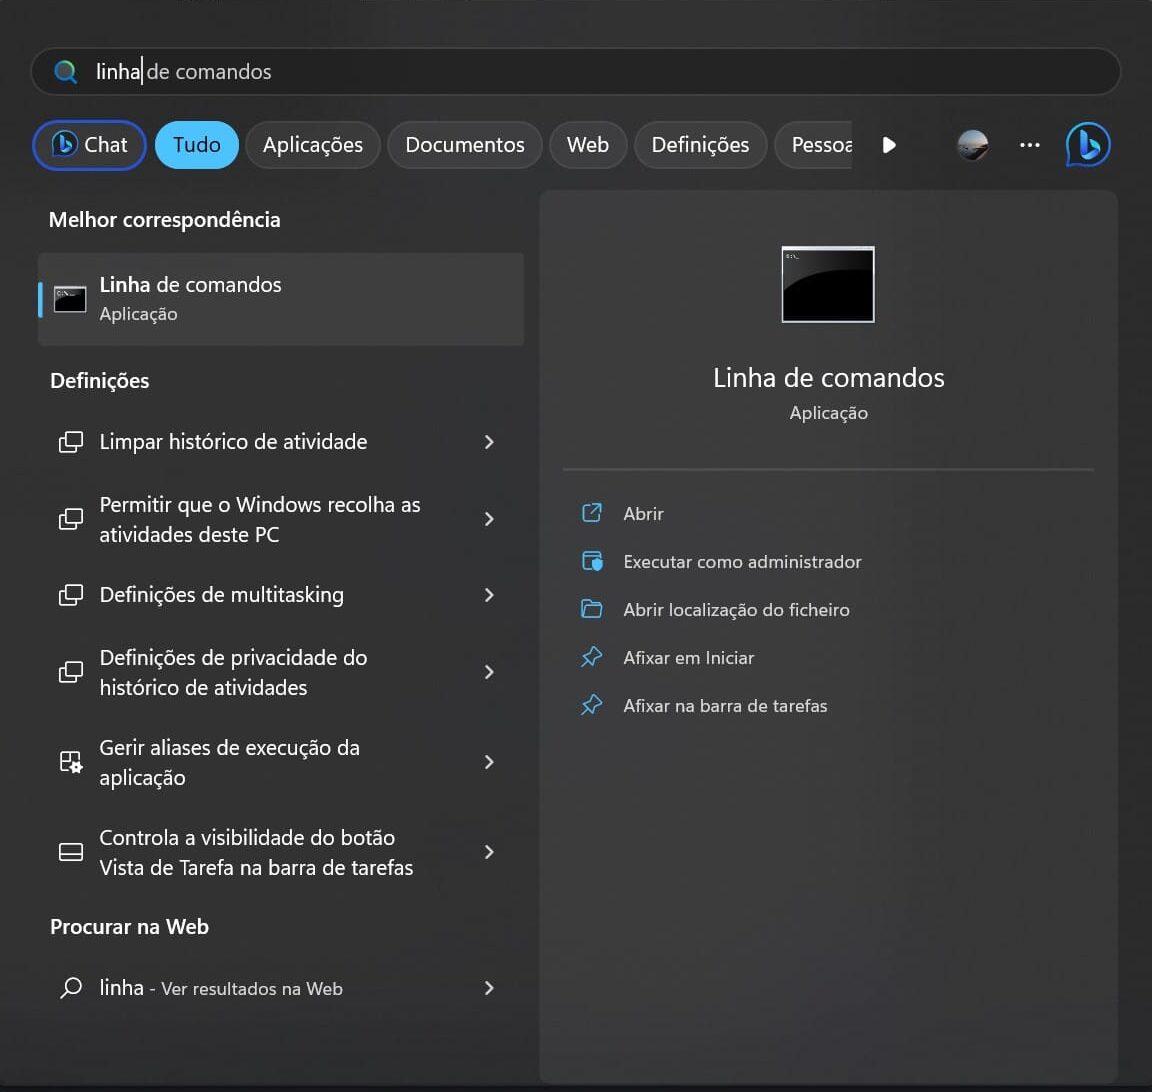
Task: Open Linha de comandos best match result
Action: 280,299
